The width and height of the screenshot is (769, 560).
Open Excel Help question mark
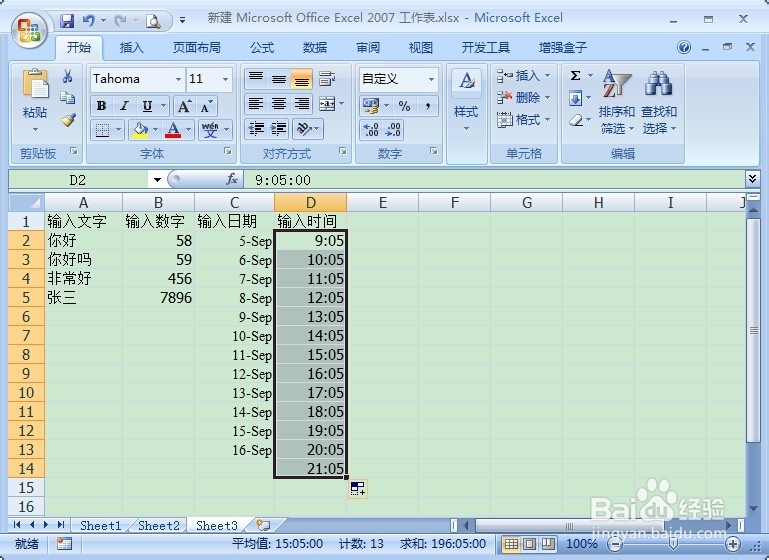684,47
